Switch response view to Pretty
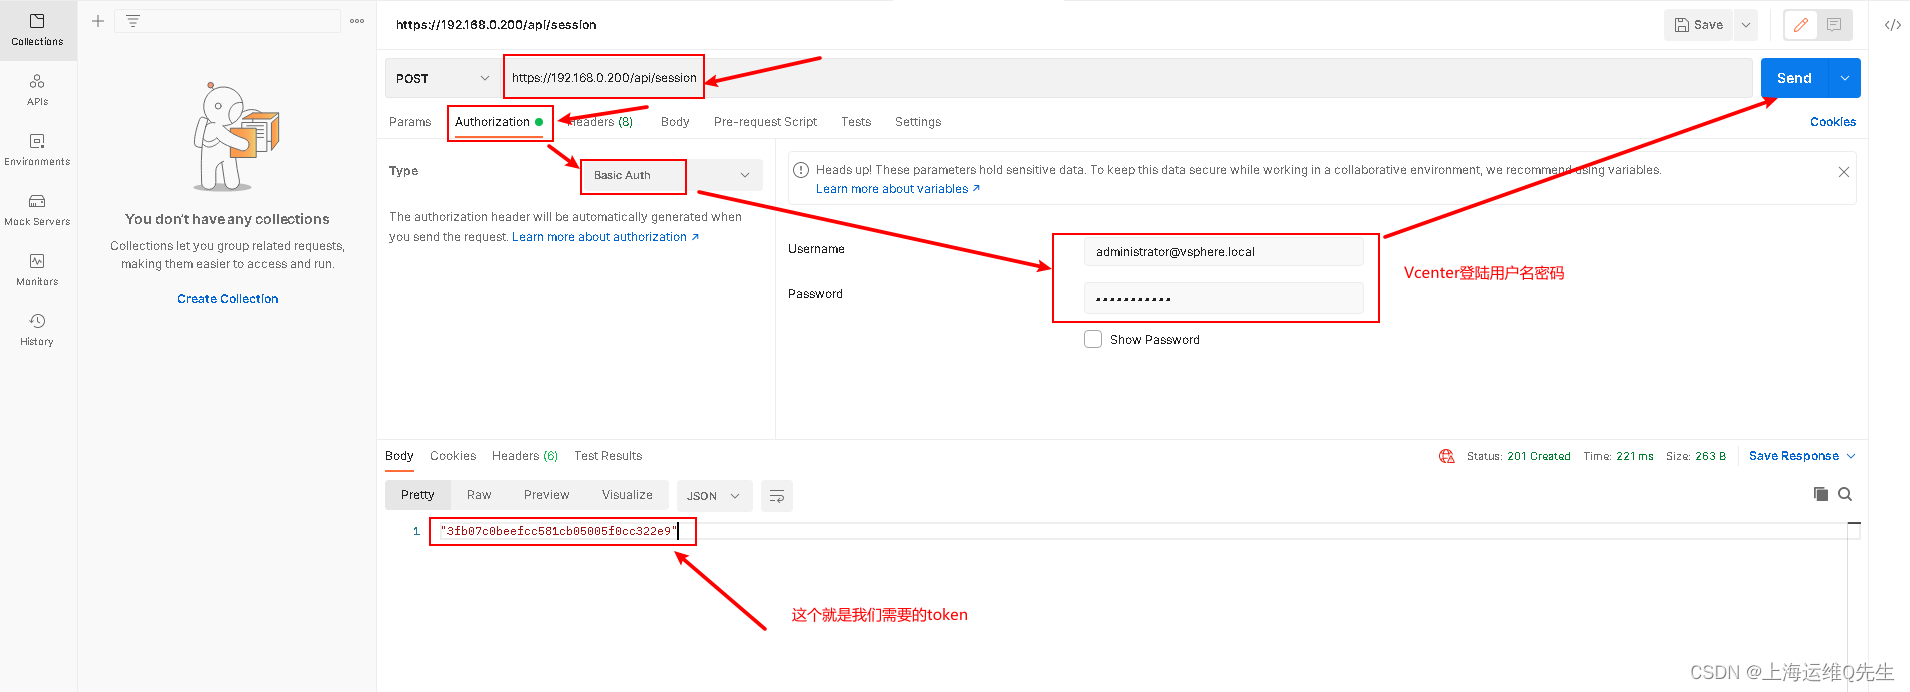Viewport: 1910px width, 692px height. [x=418, y=495]
